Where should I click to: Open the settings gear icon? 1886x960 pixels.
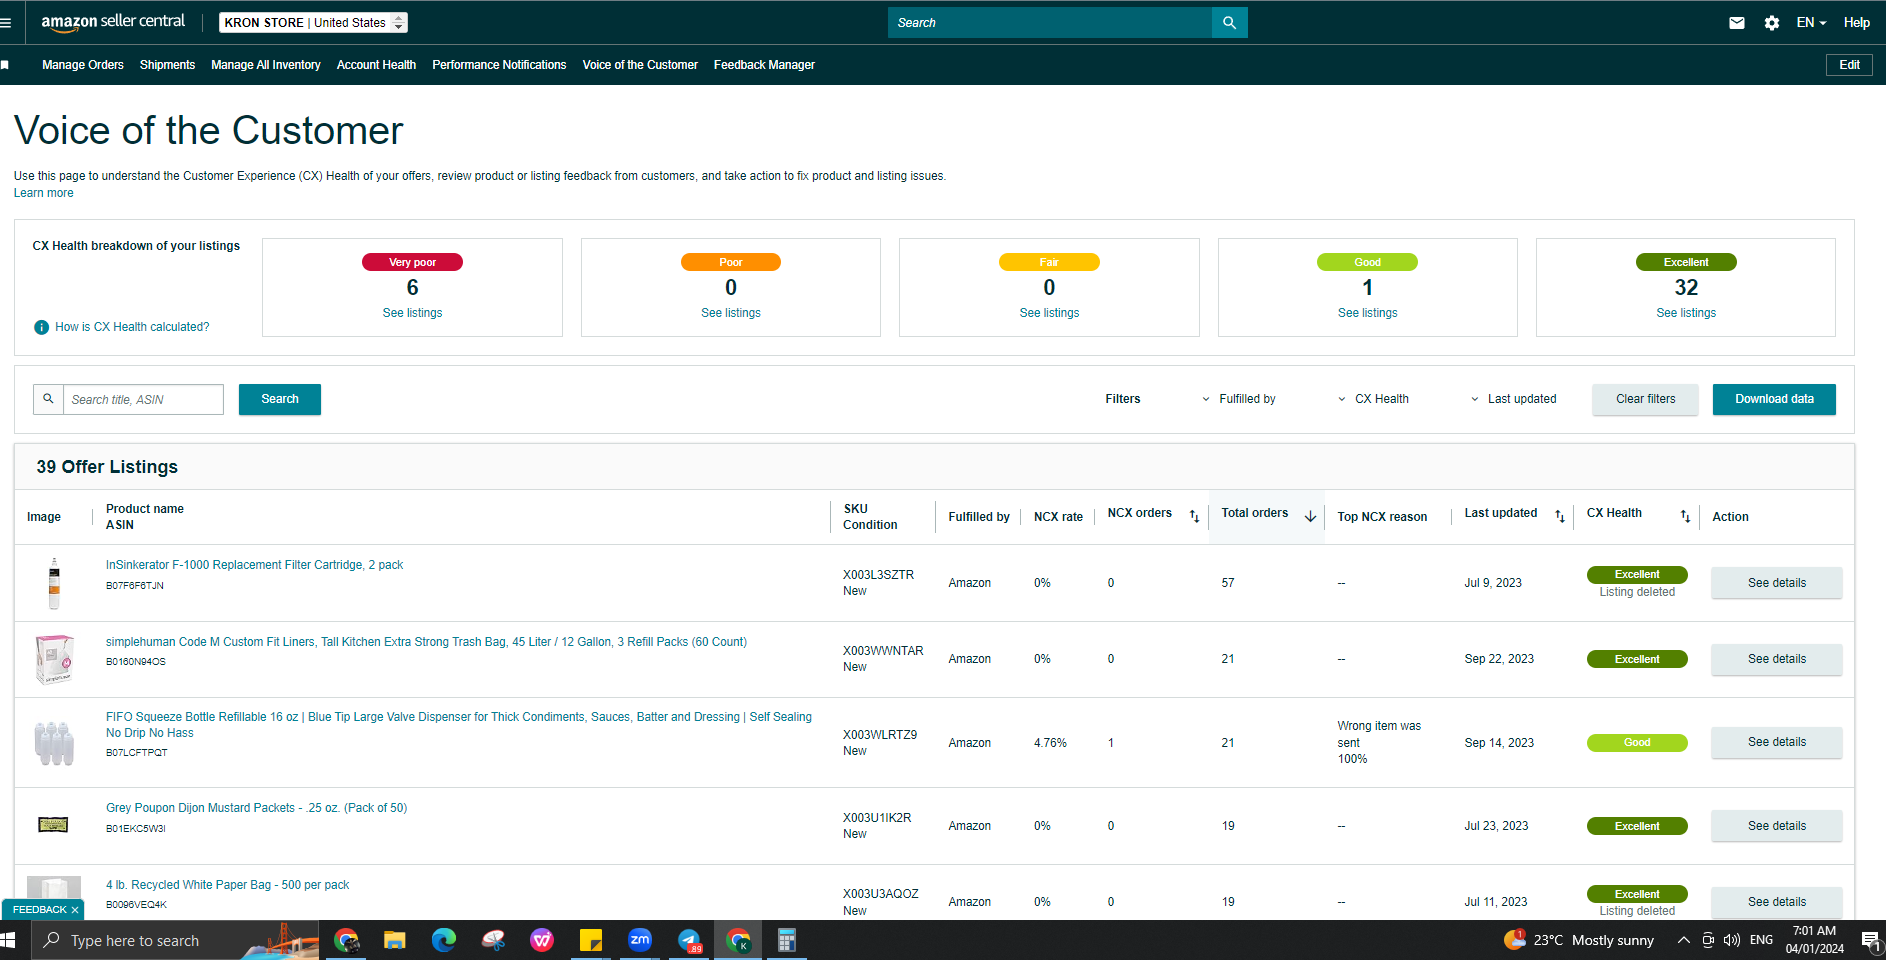(x=1772, y=22)
